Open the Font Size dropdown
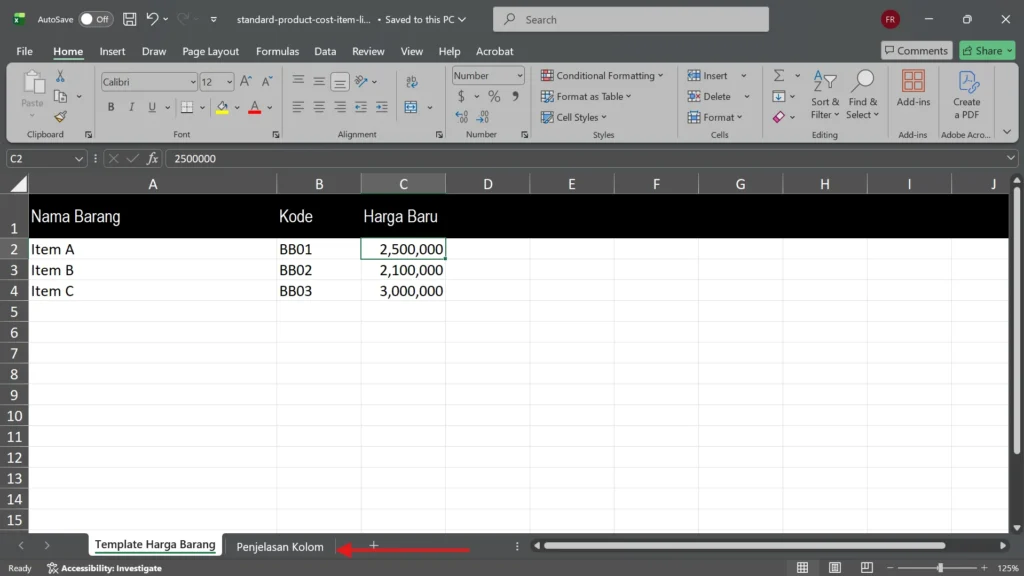 [x=229, y=80]
